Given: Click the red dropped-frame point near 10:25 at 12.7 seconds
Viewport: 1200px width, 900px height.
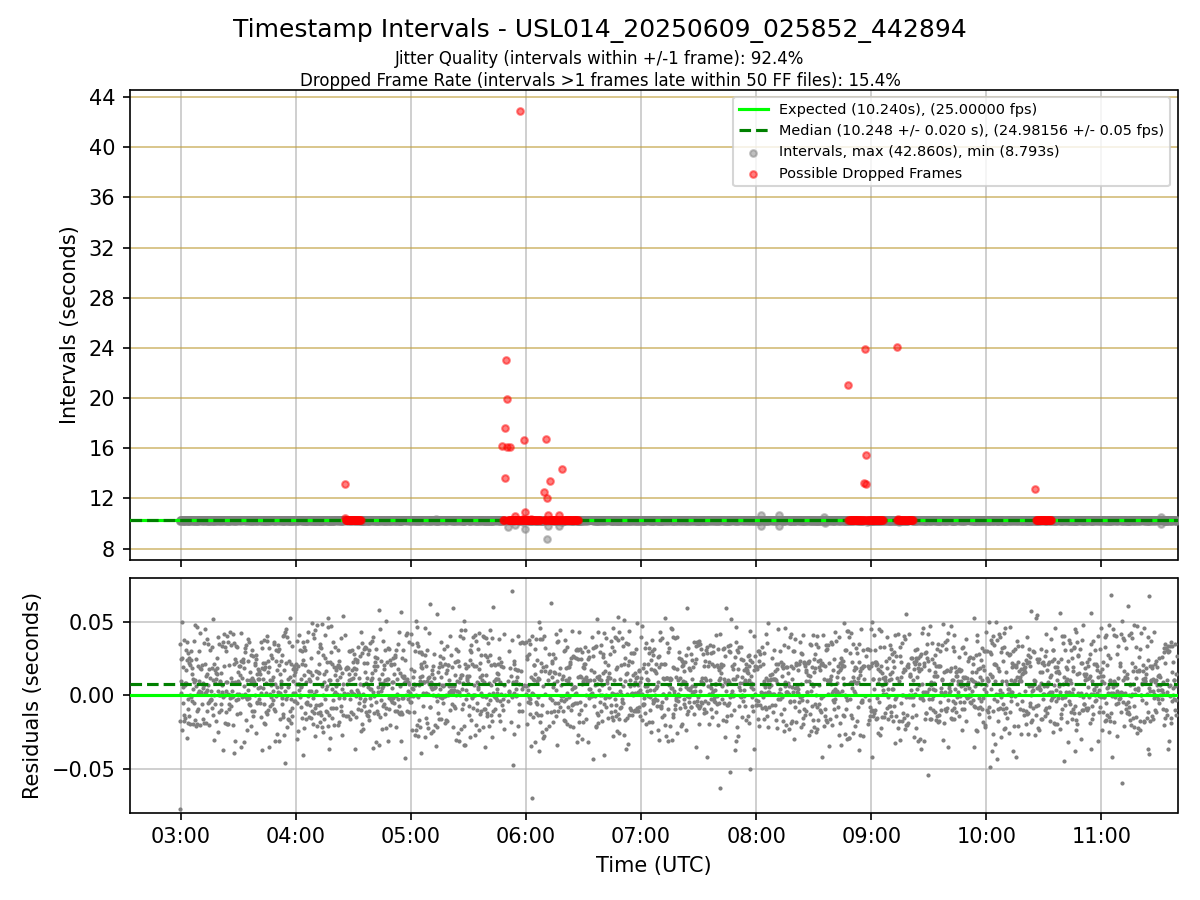Looking at the screenshot, I should pos(1035,489).
